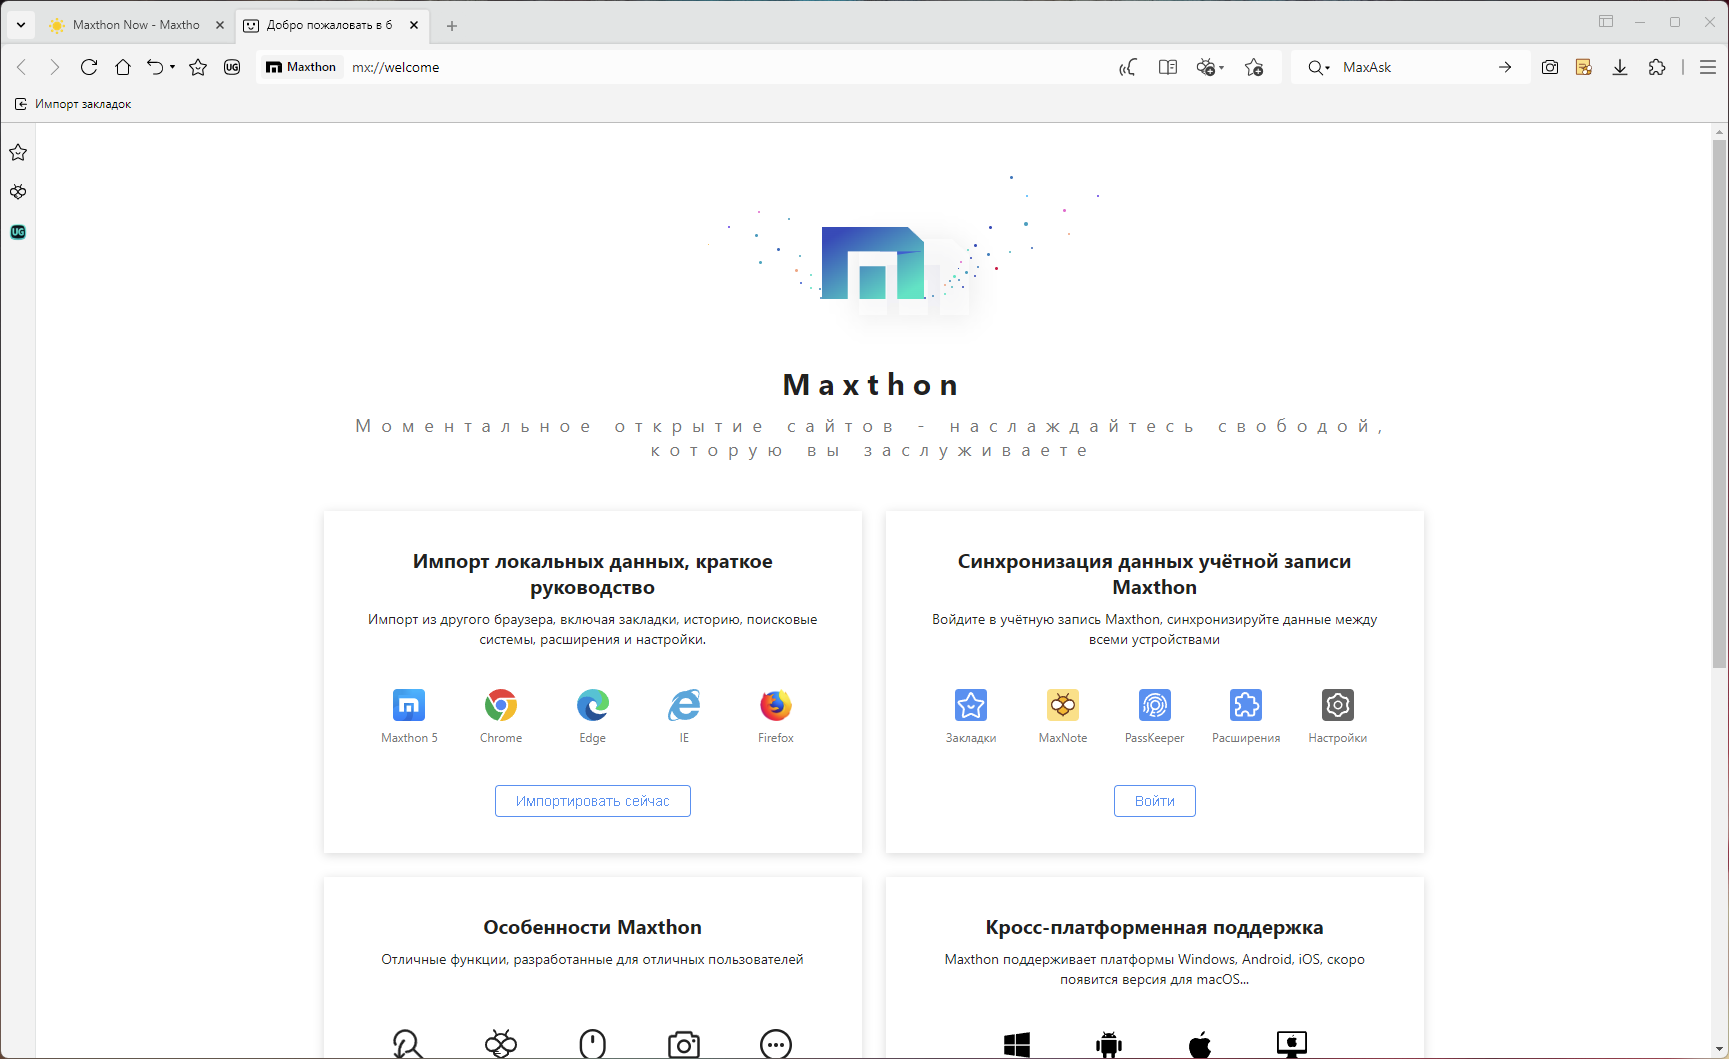Screen dimensions: 1729x1059
Task: Click the Windows platform logo
Action: click(1017, 1045)
